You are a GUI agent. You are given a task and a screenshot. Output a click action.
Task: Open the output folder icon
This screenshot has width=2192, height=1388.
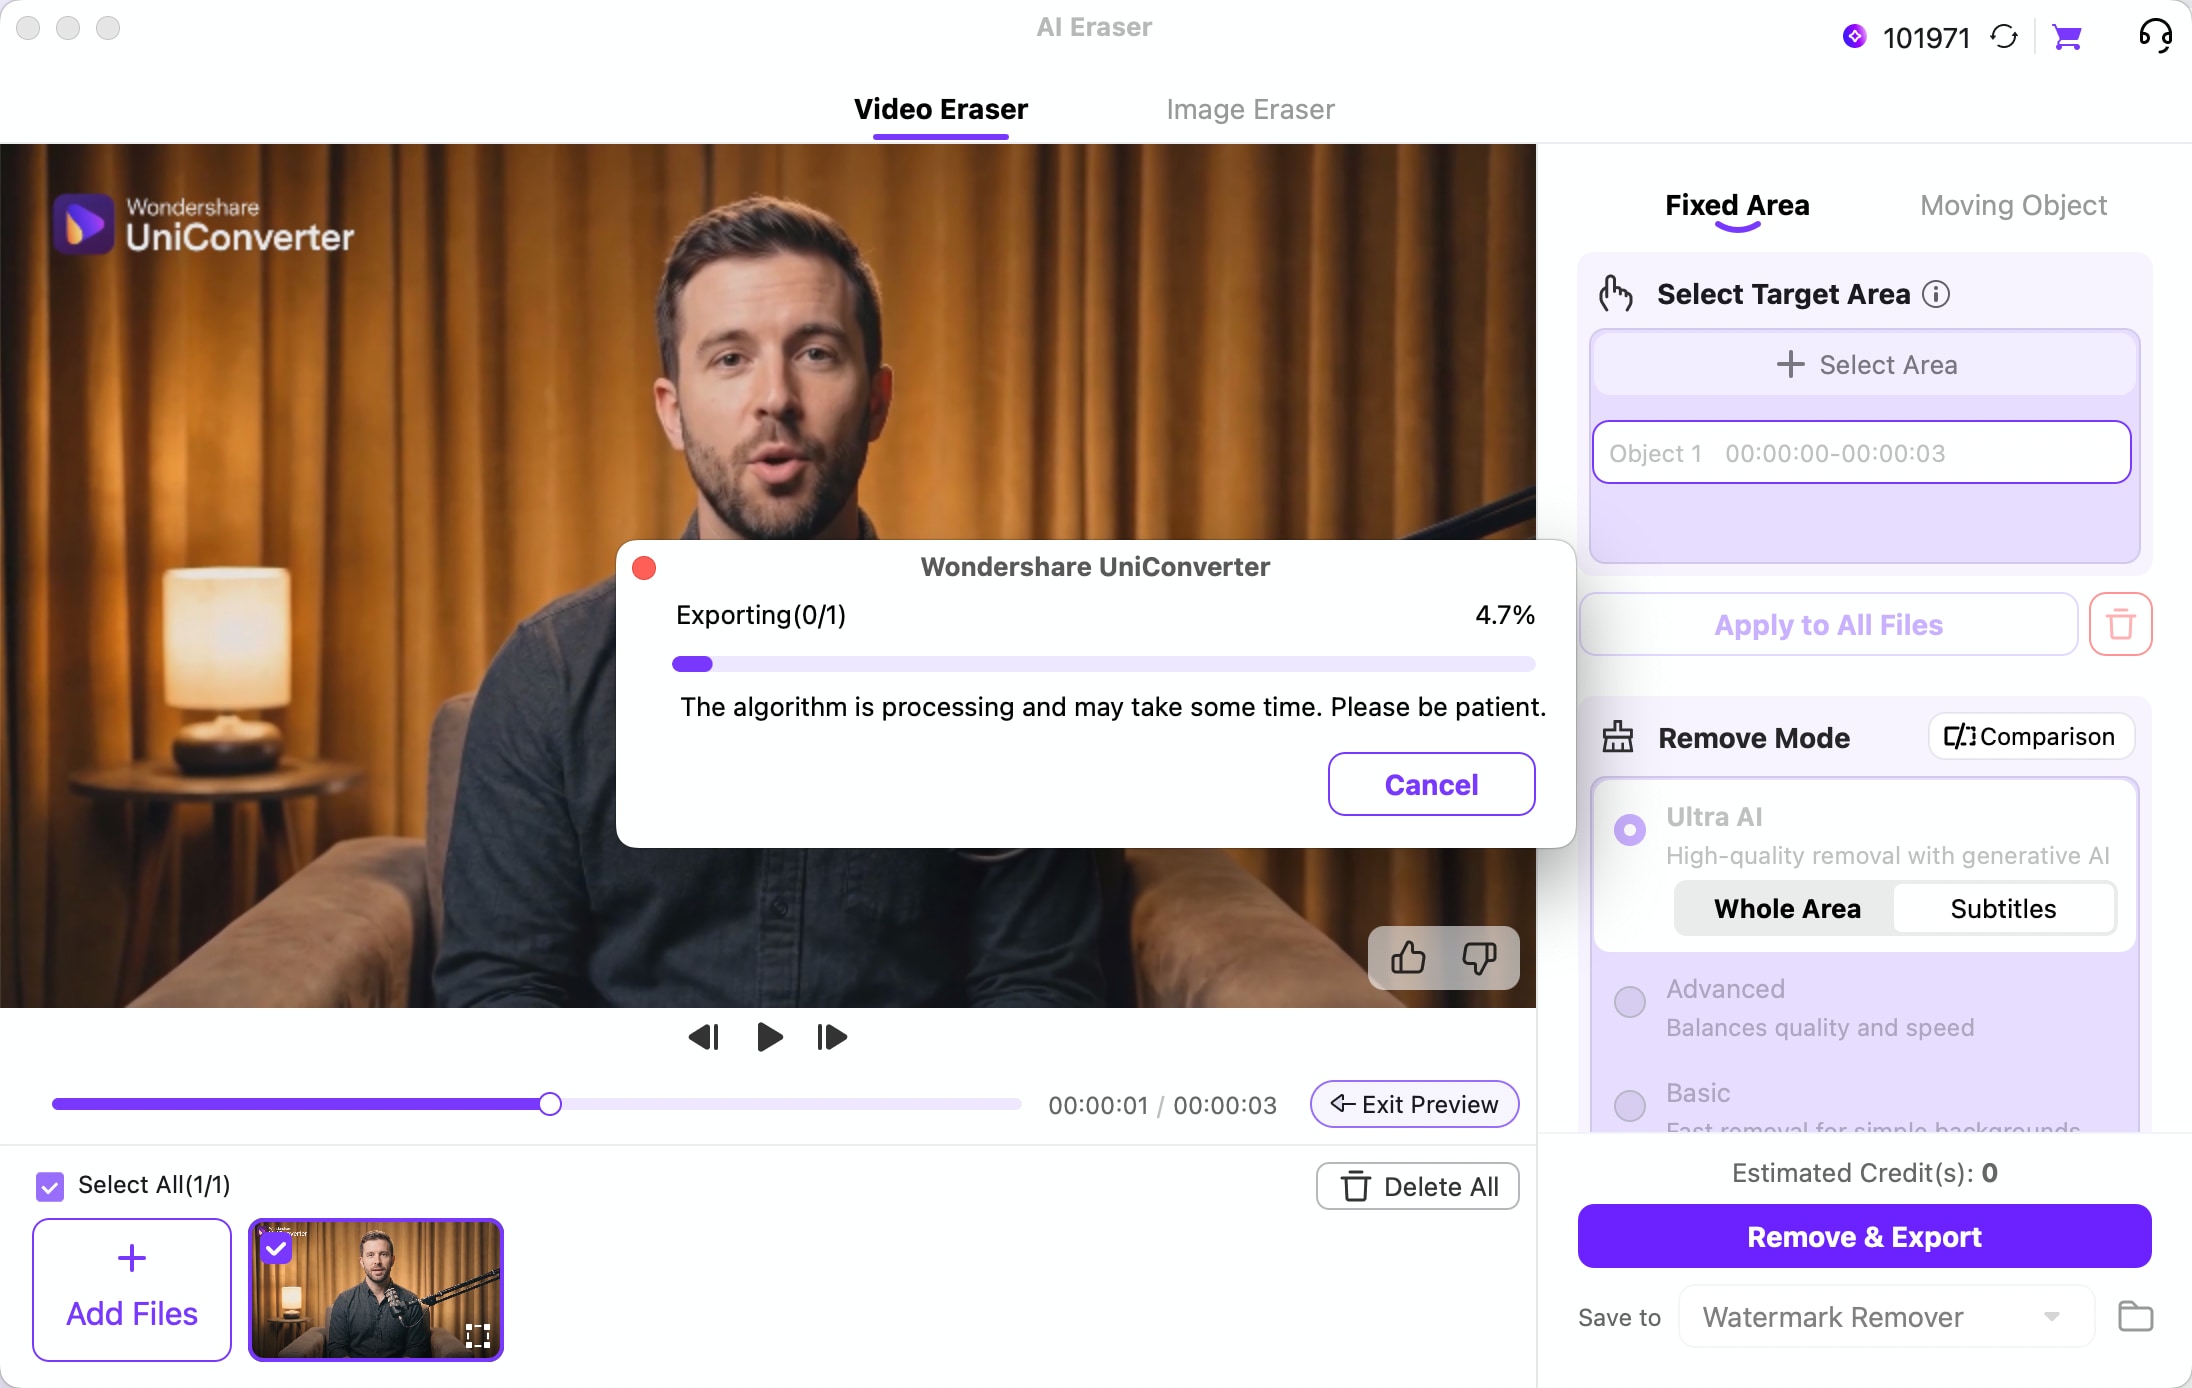click(x=2135, y=1316)
